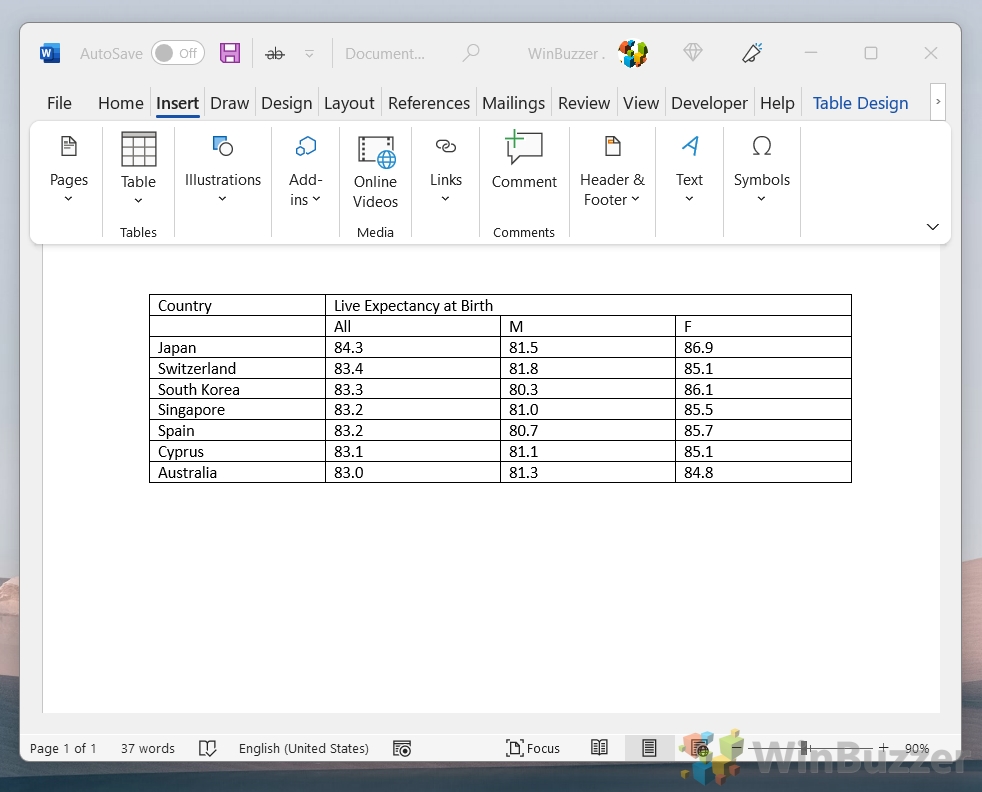This screenshot has height=792, width=982.
Task: Click the search magnifier icon
Action: click(470, 53)
